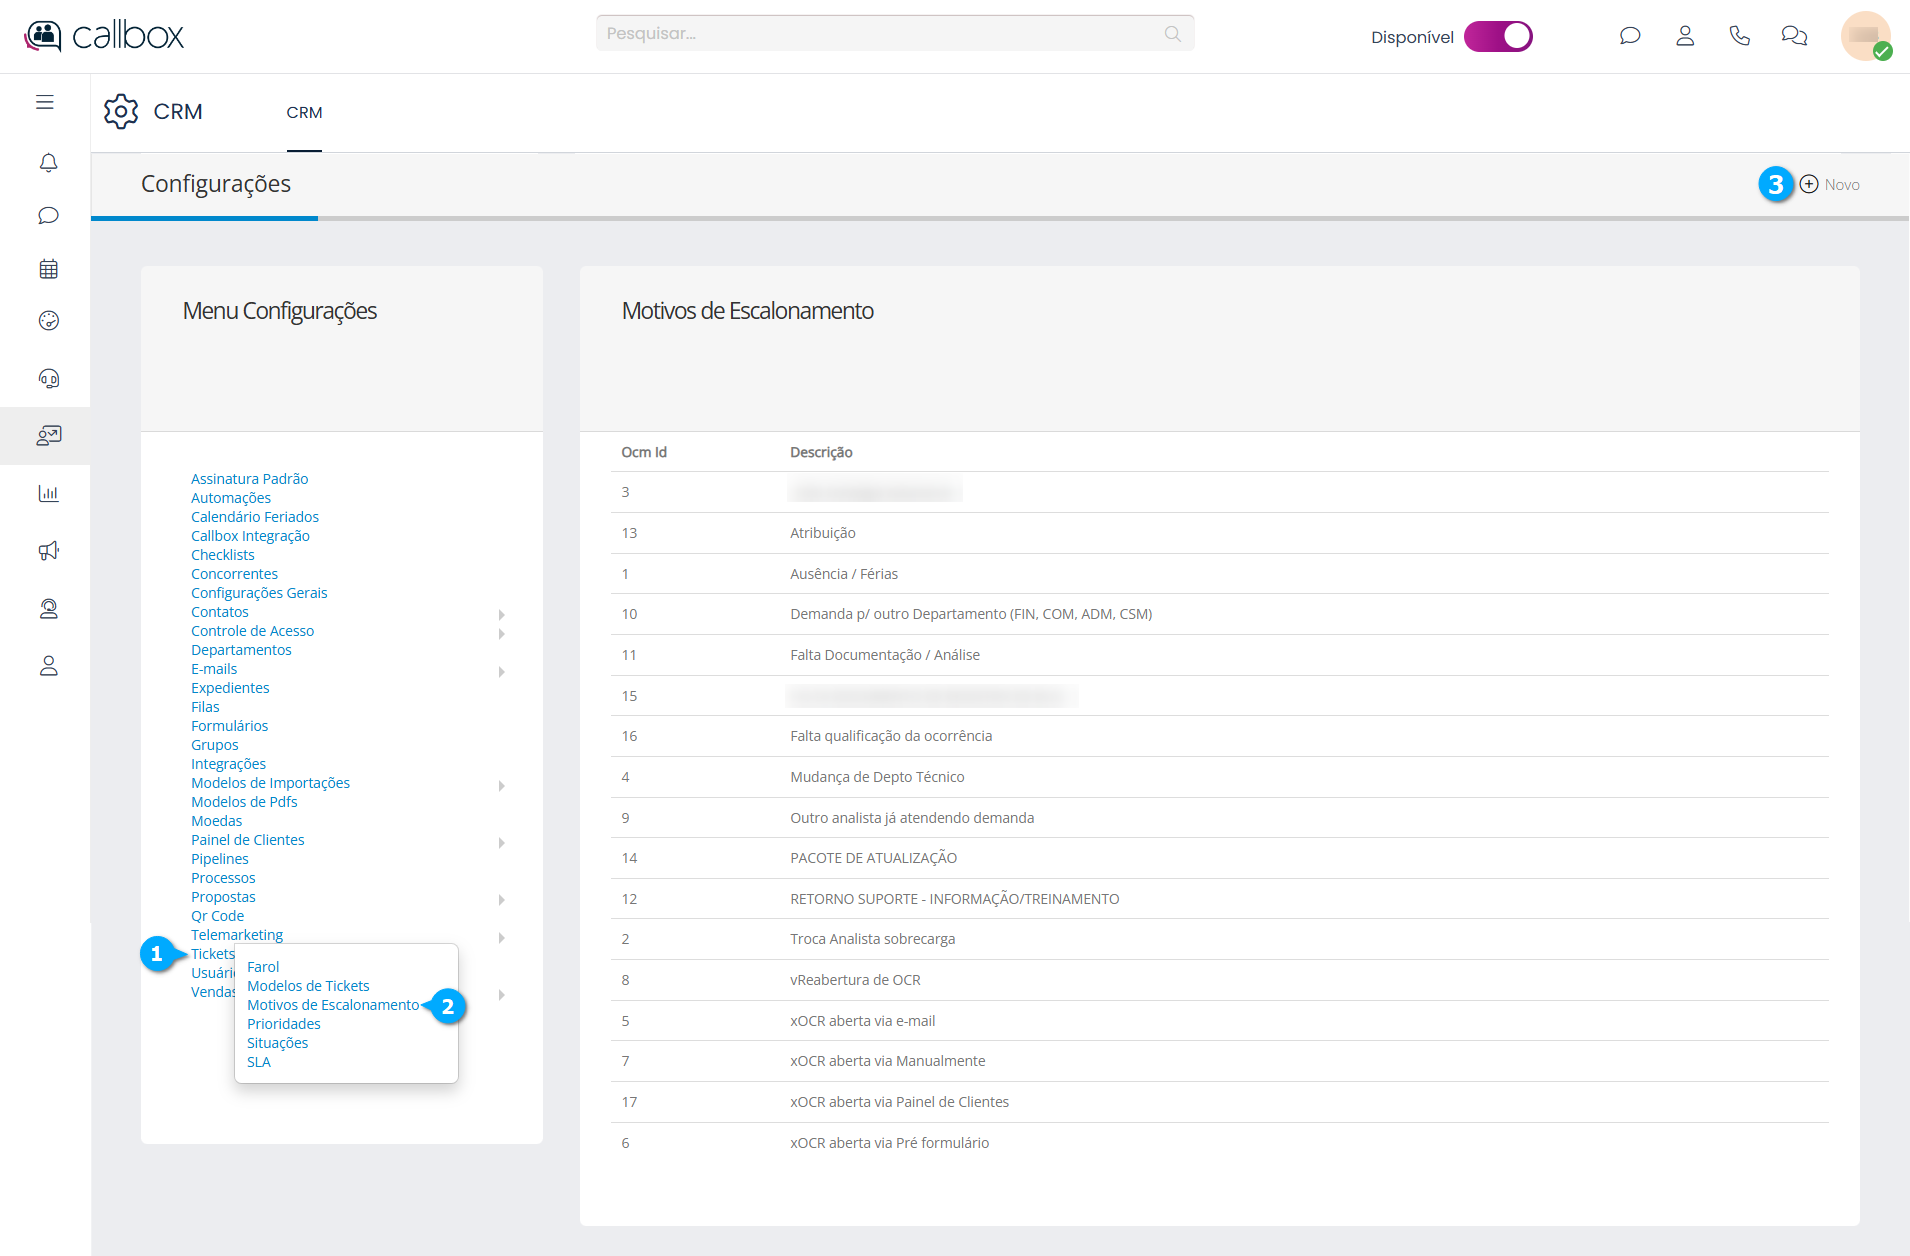Select Motivos de Escalonamento in Tickets submenu
Screen dimensions: 1910x1256
[333, 1005]
